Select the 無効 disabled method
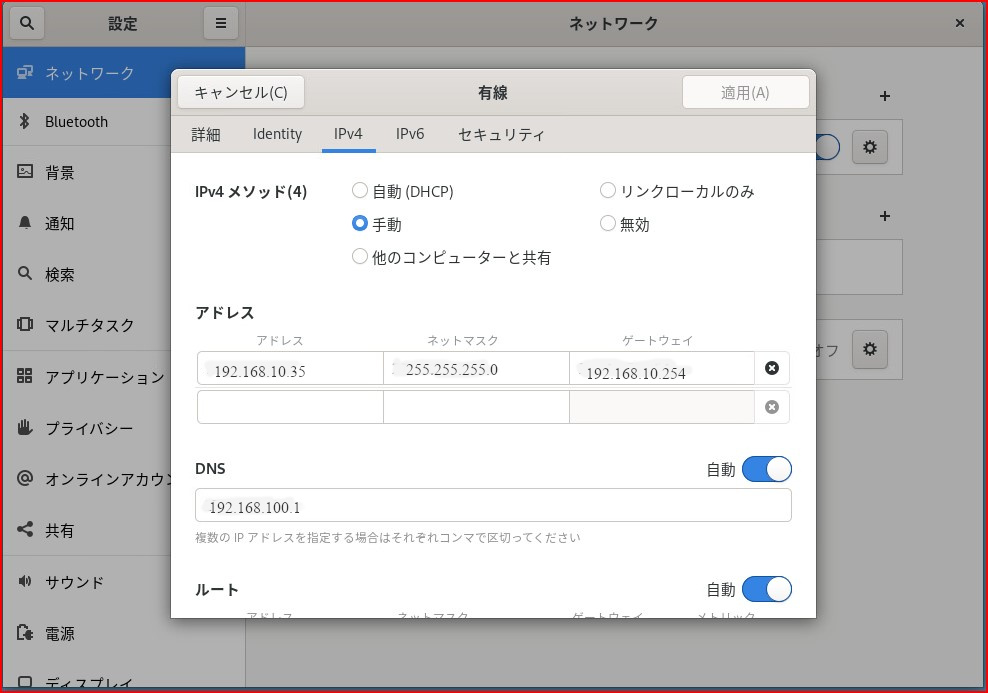This screenshot has width=988, height=693. coord(624,224)
